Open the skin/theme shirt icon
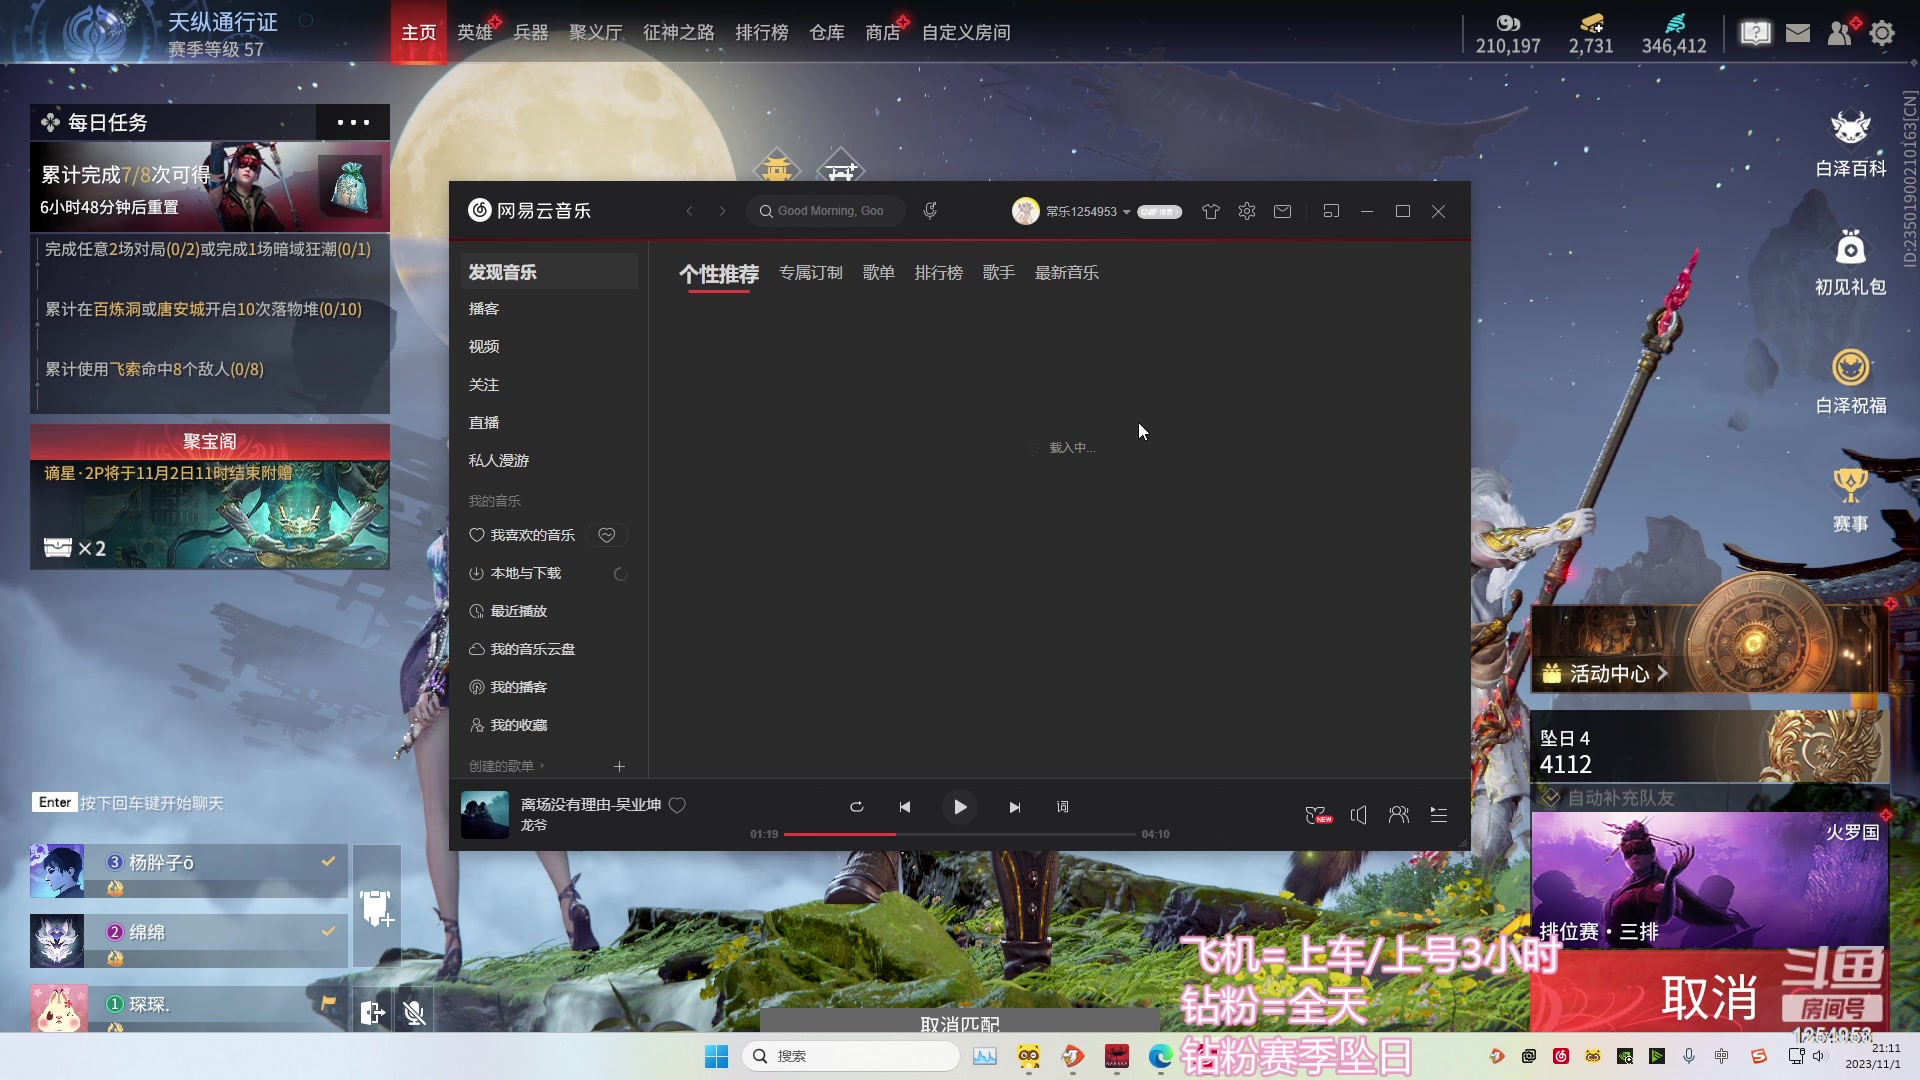1920x1080 pixels. click(1211, 211)
